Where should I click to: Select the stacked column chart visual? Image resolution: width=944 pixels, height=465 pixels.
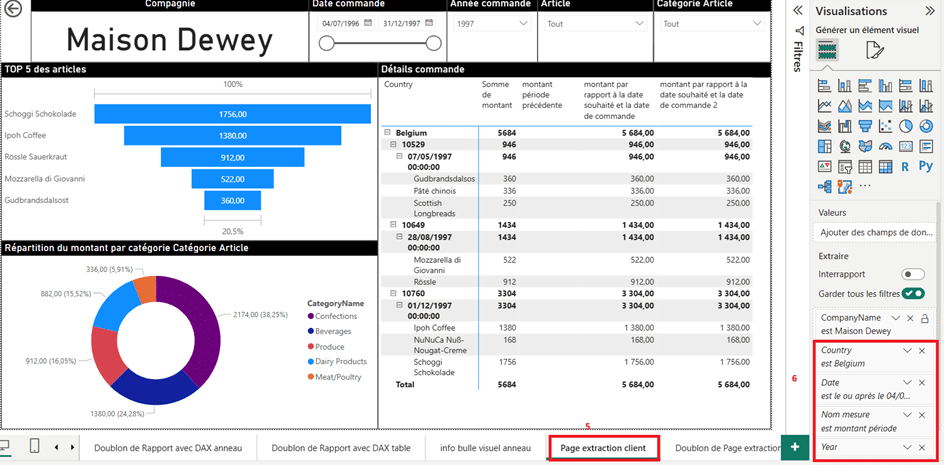pos(845,86)
